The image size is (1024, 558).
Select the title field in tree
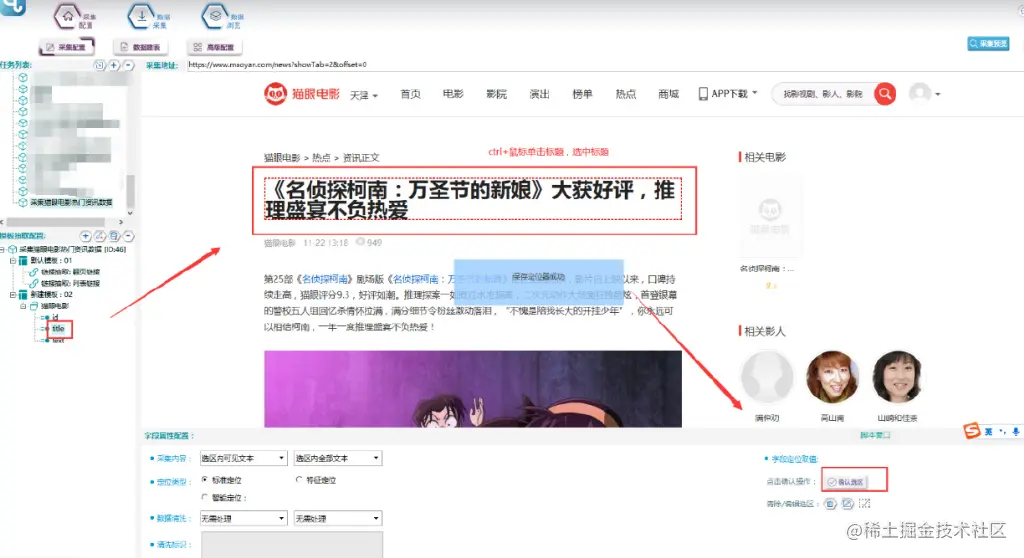pyautogui.click(x=58, y=329)
